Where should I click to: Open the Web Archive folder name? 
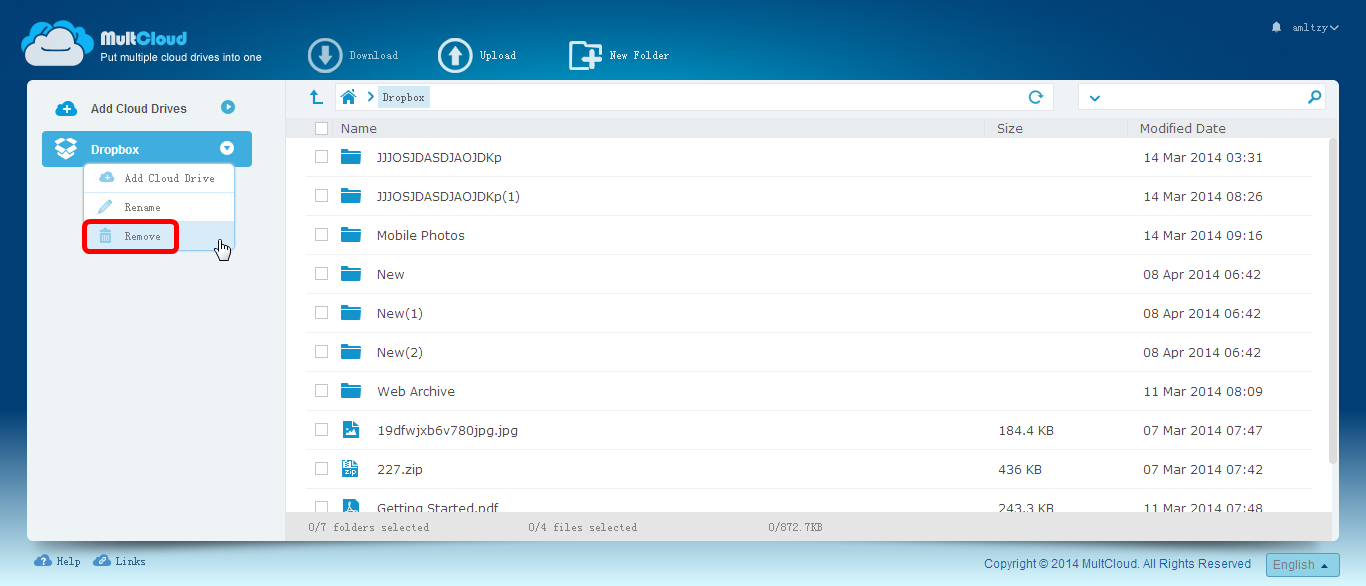[416, 391]
